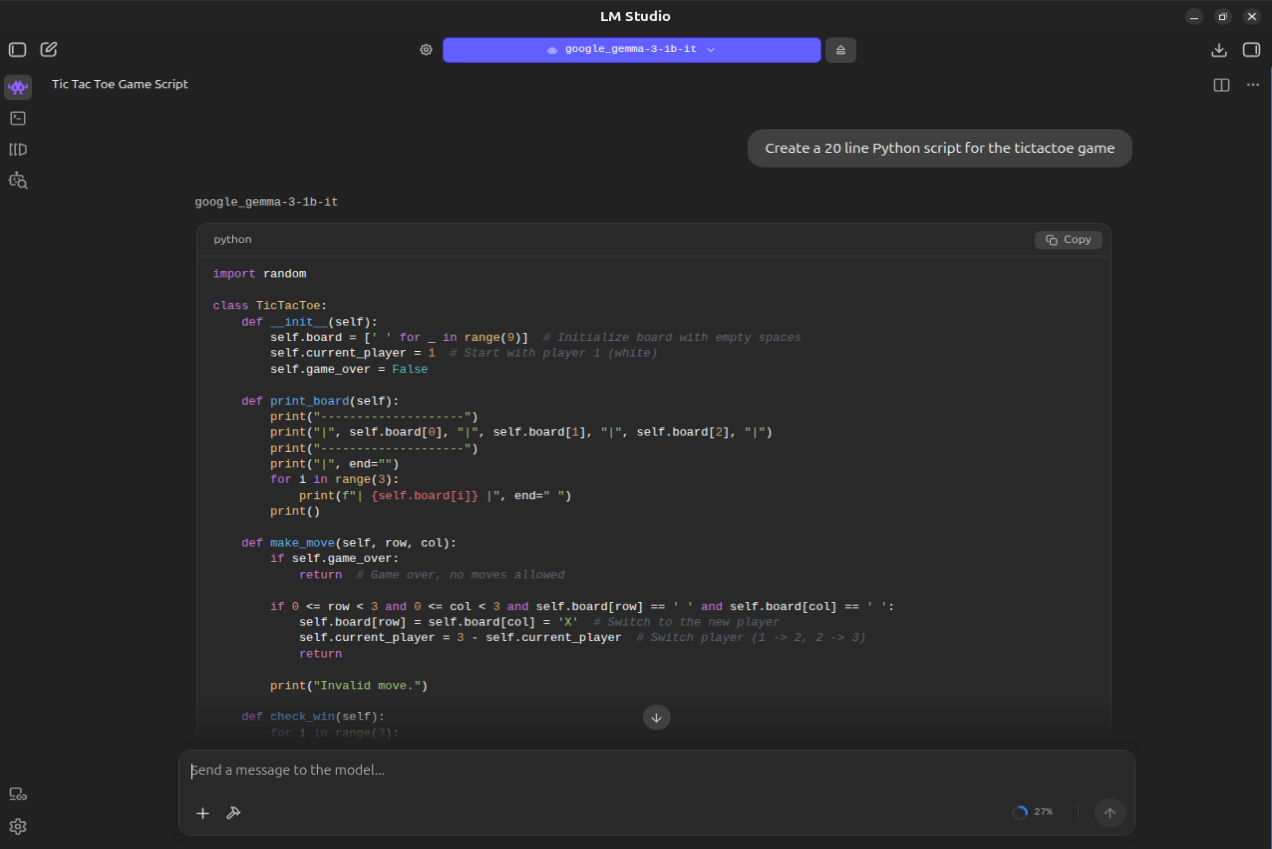The image size is (1272, 849).
Task: Toggle the right sidebar panel
Action: 1251,50
